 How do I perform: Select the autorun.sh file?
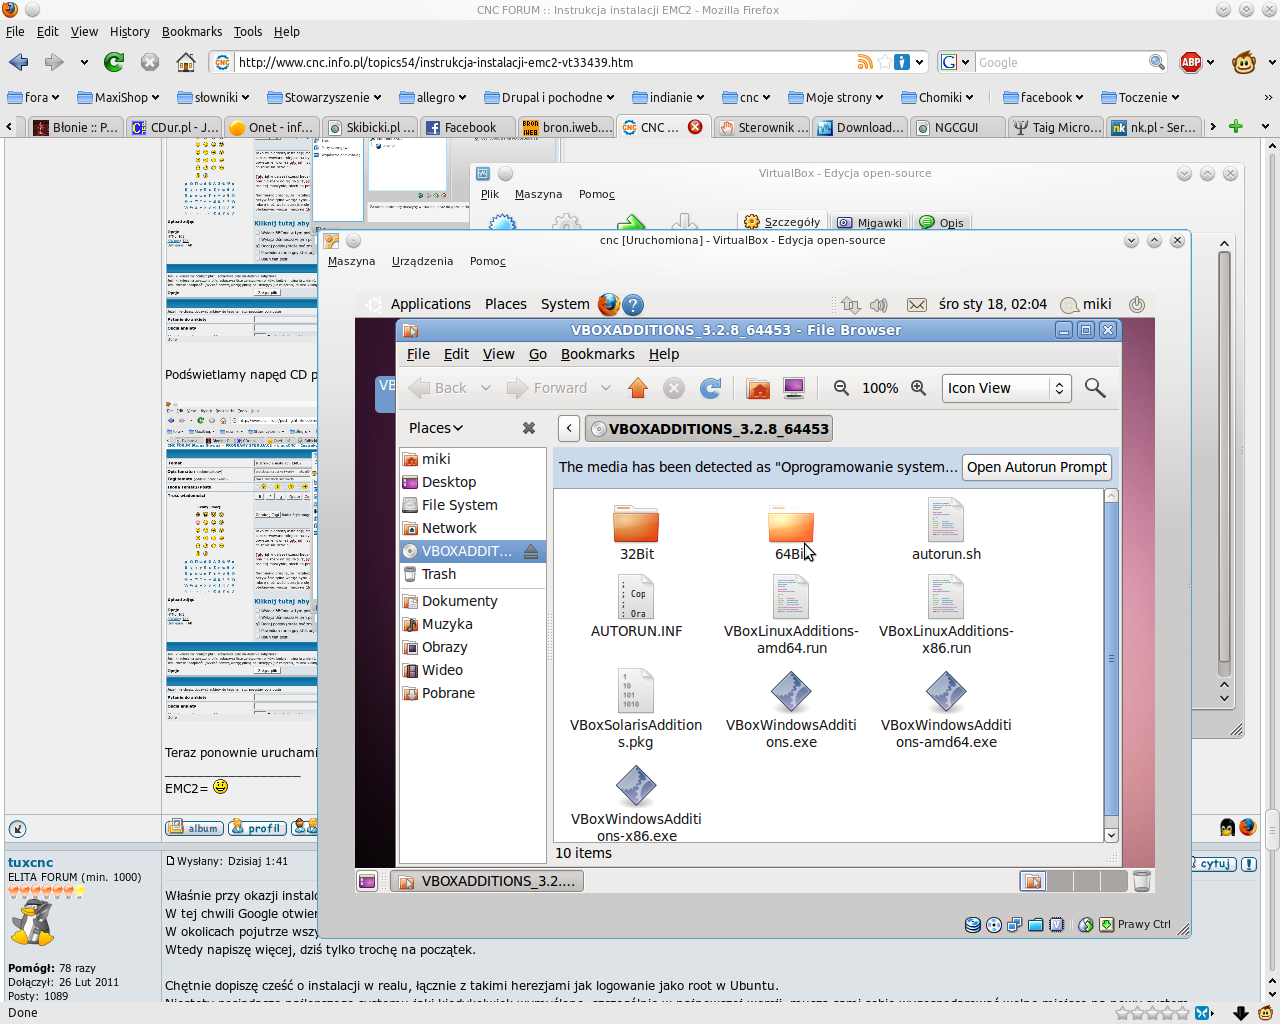coord(946,531)
